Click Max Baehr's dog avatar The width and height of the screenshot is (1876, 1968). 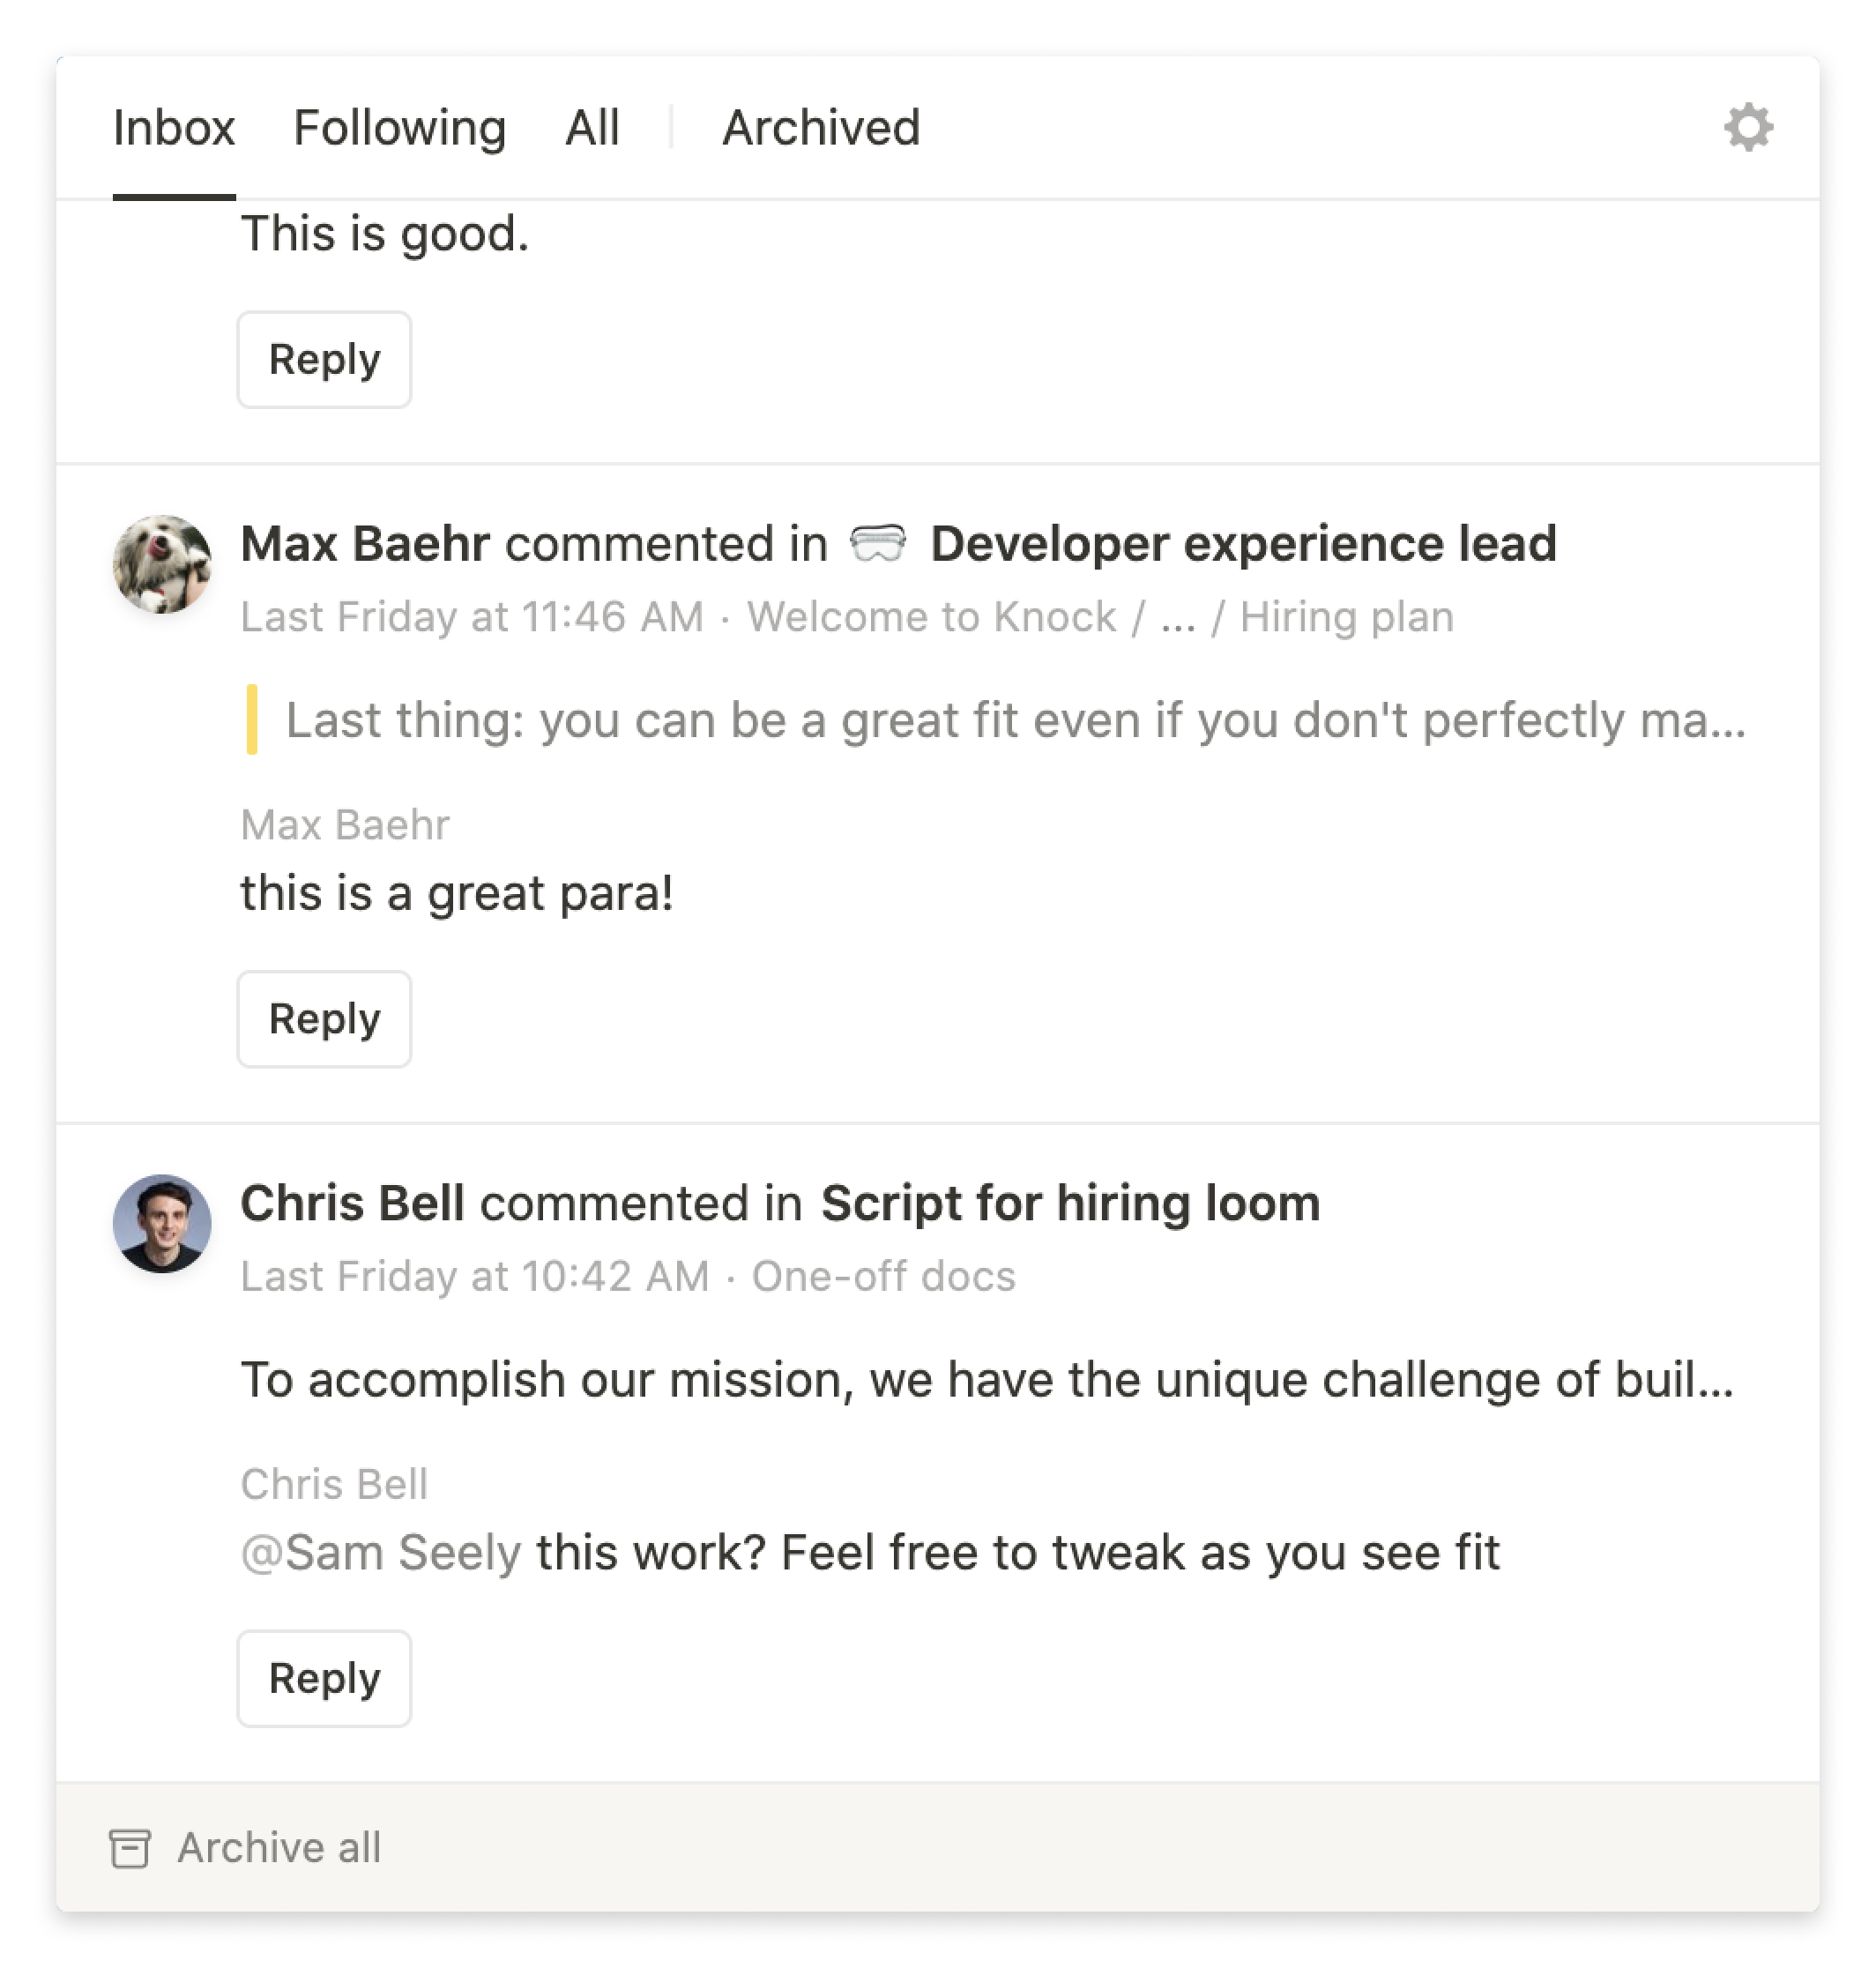[x=162, y=565]
